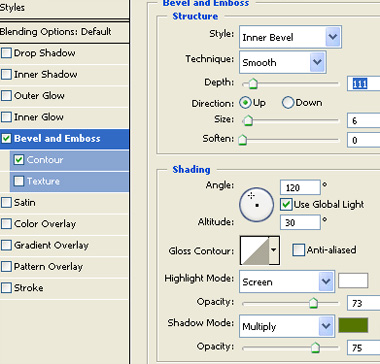Click the Gloss Contour thumbnail preview

[255, 250]
